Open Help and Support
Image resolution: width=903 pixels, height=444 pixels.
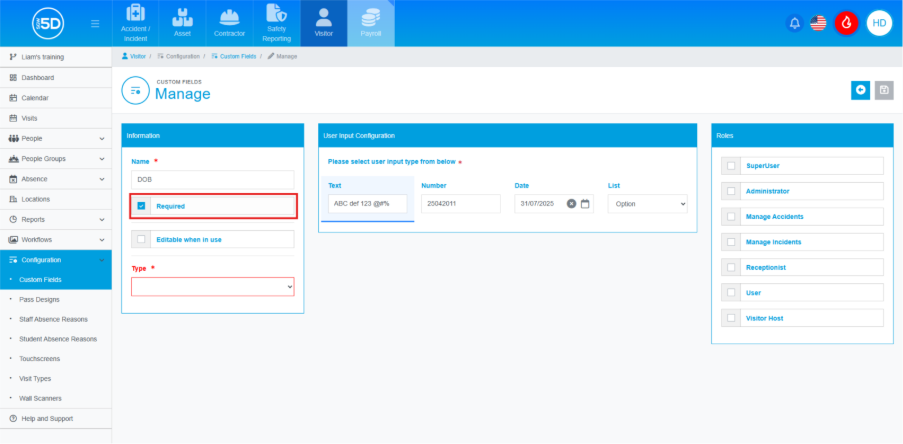(x=56, y=419)
